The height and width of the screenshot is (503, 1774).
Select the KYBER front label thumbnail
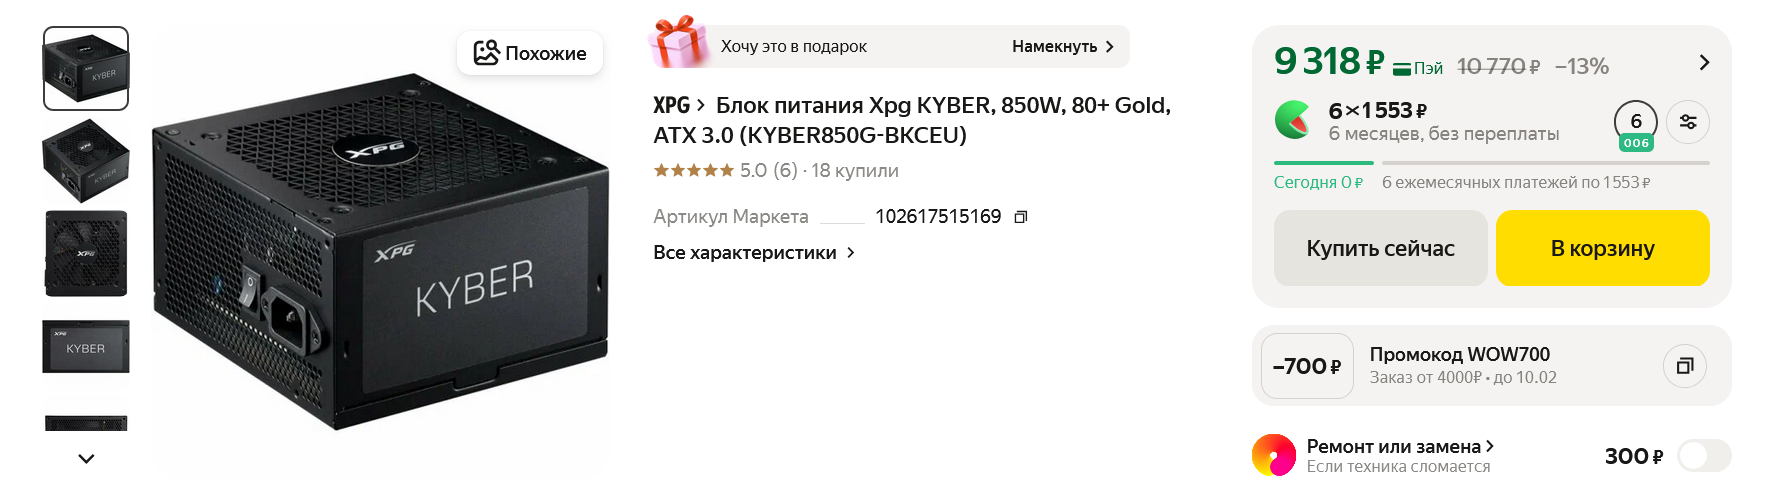coord(86,347)
